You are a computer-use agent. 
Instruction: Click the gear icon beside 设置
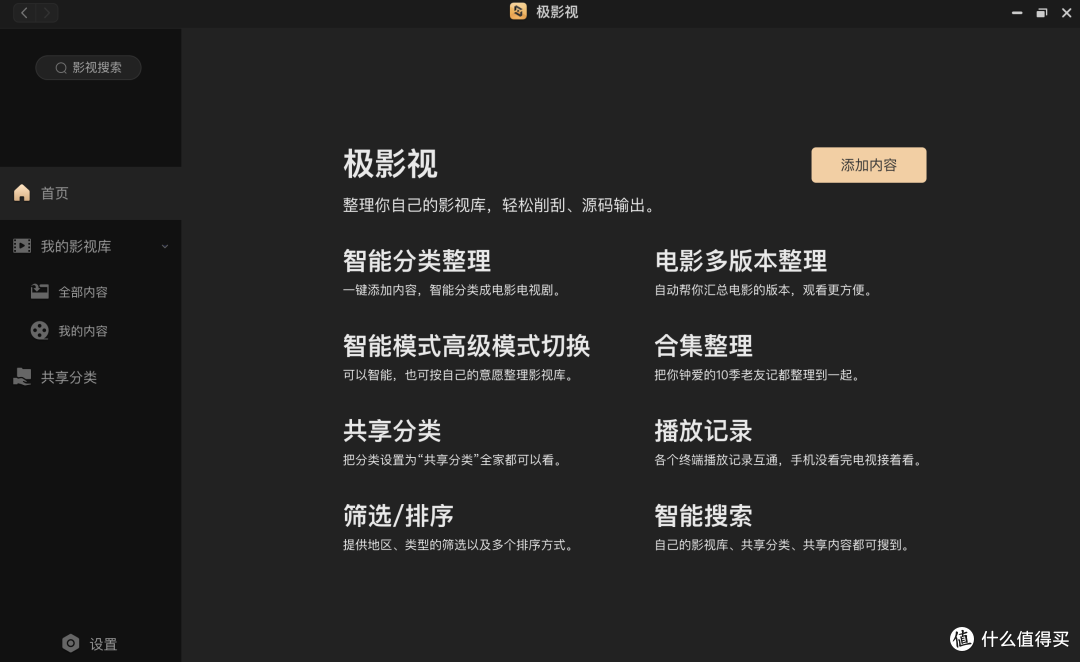click(70, 643)
